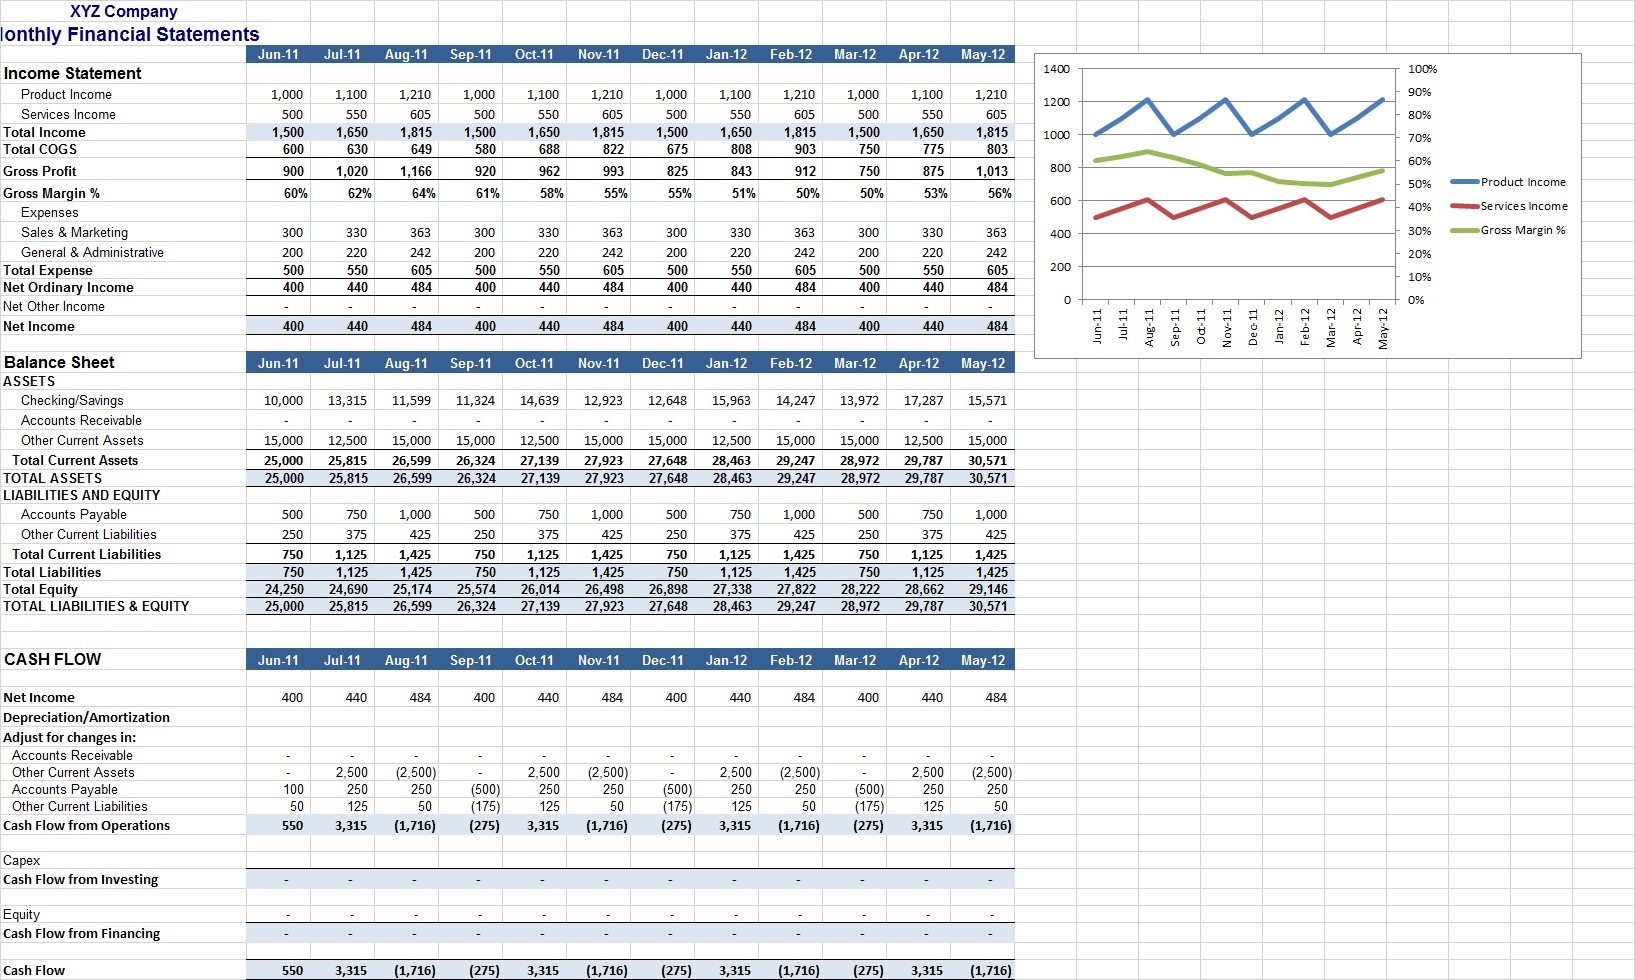
Task: Select the Cash Flow from Financing label
Action: pos(82,934)
